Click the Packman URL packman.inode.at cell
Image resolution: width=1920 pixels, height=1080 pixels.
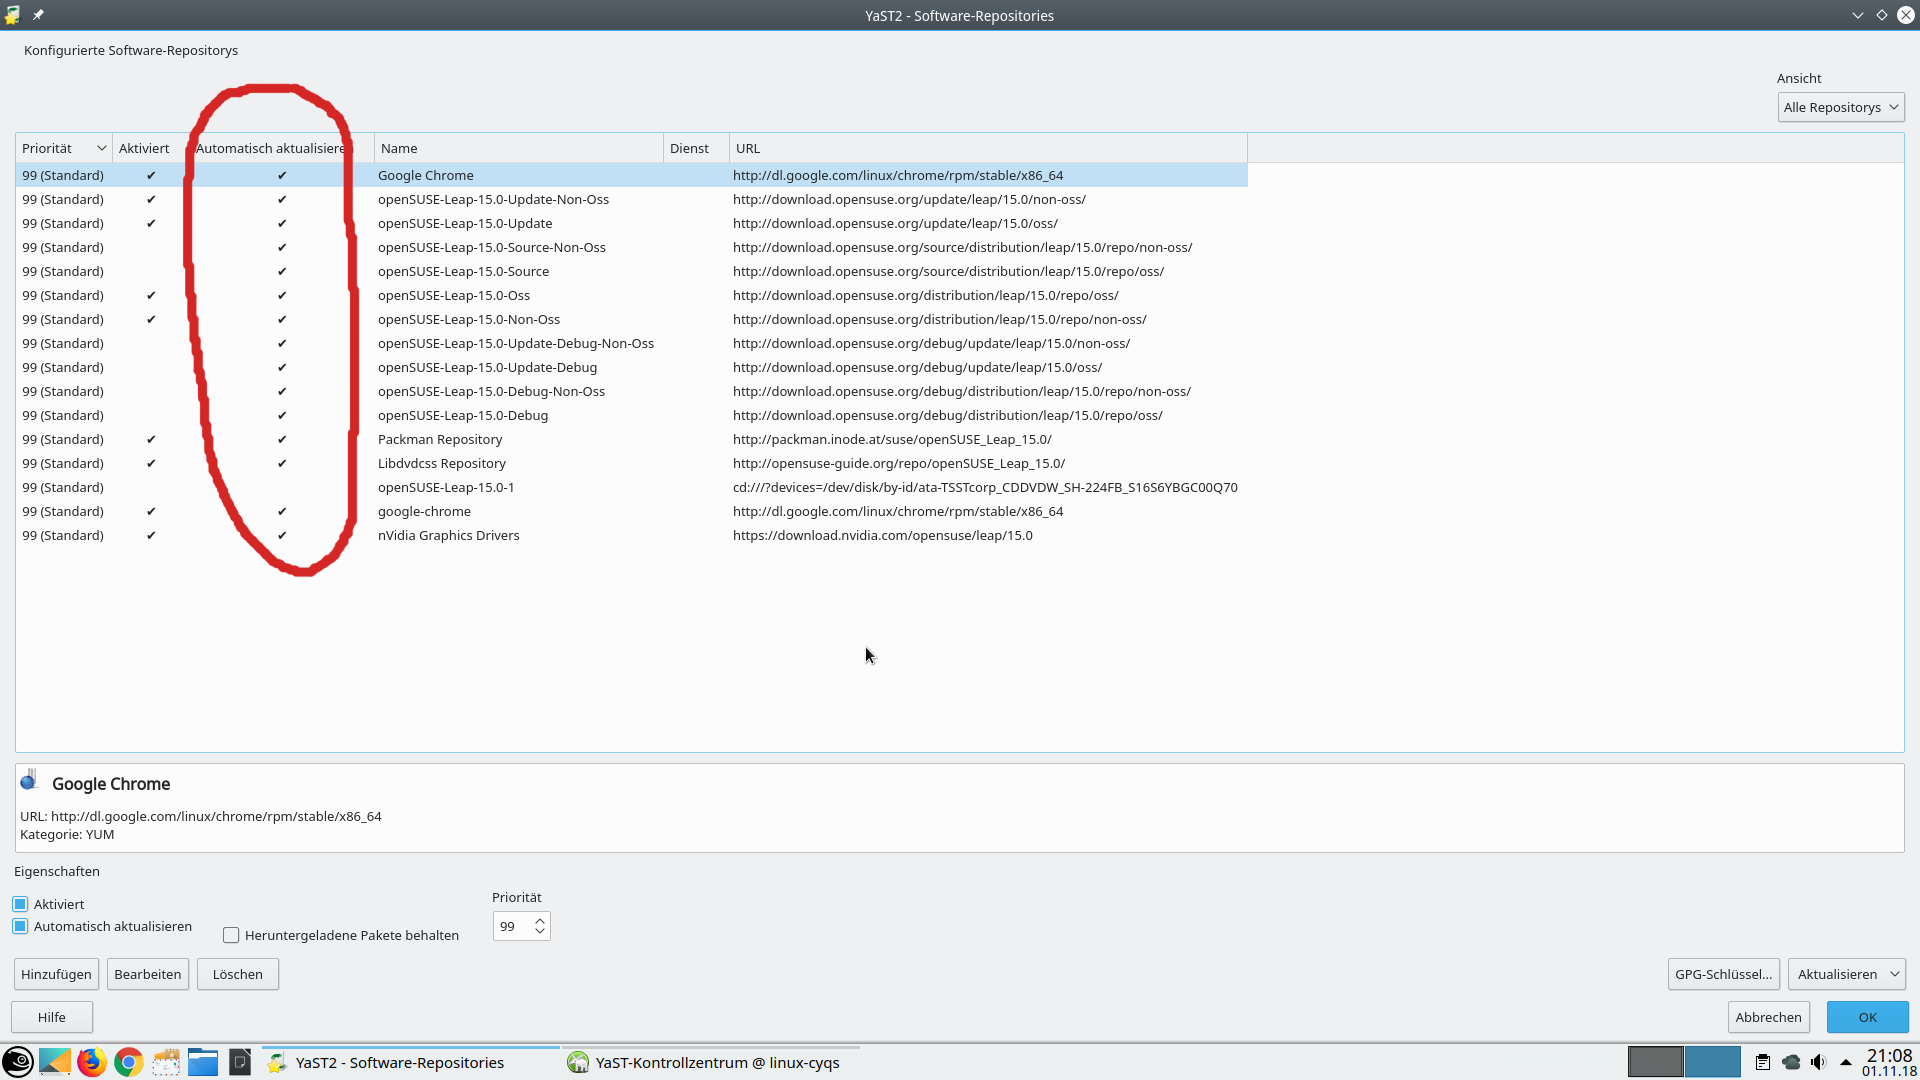892,439
